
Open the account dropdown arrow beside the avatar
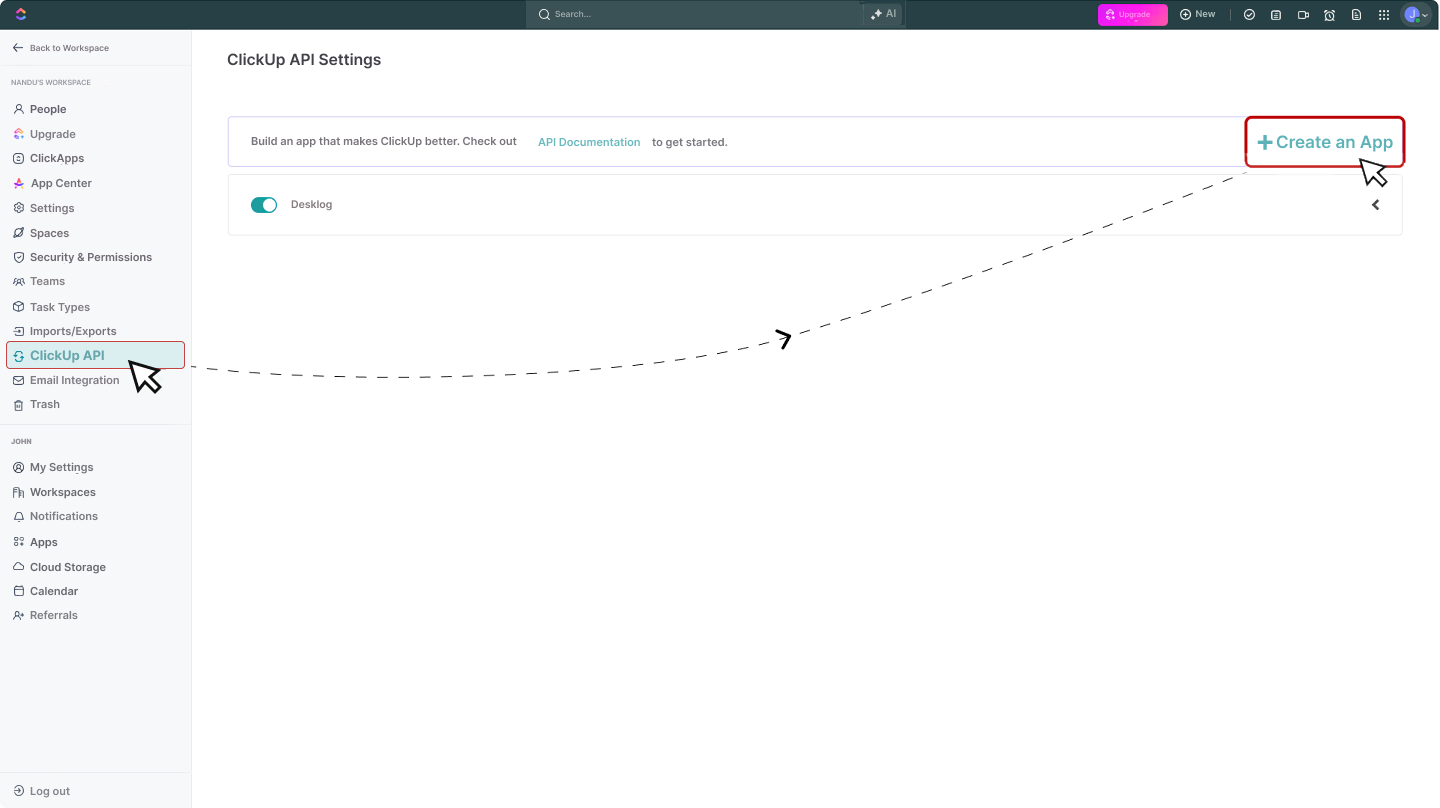click(1425, 16)
